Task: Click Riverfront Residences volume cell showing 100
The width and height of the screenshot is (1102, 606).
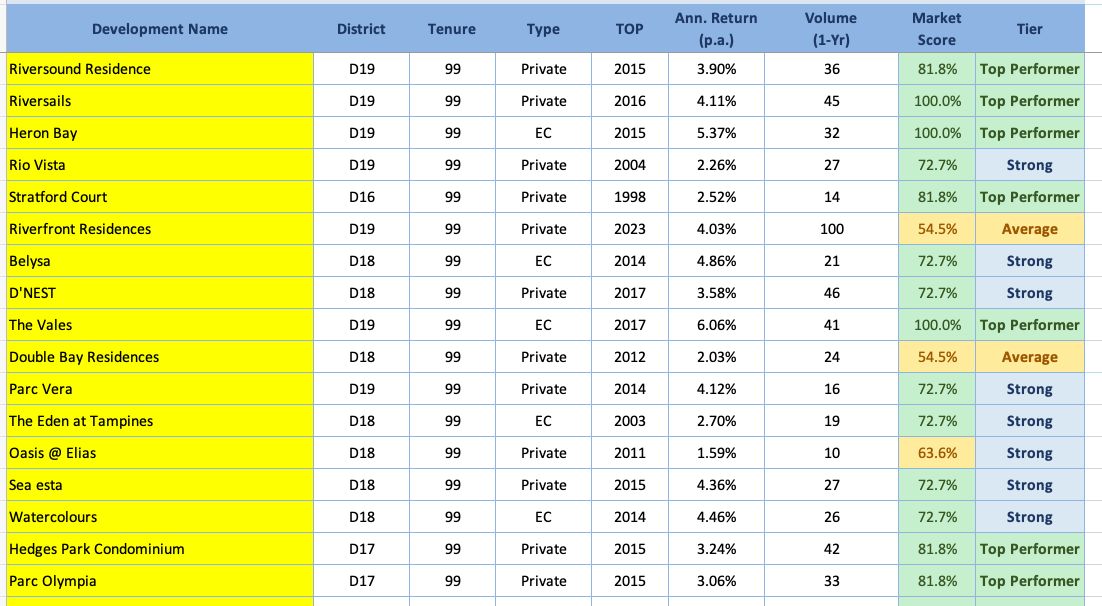Action: click(831, 229)
